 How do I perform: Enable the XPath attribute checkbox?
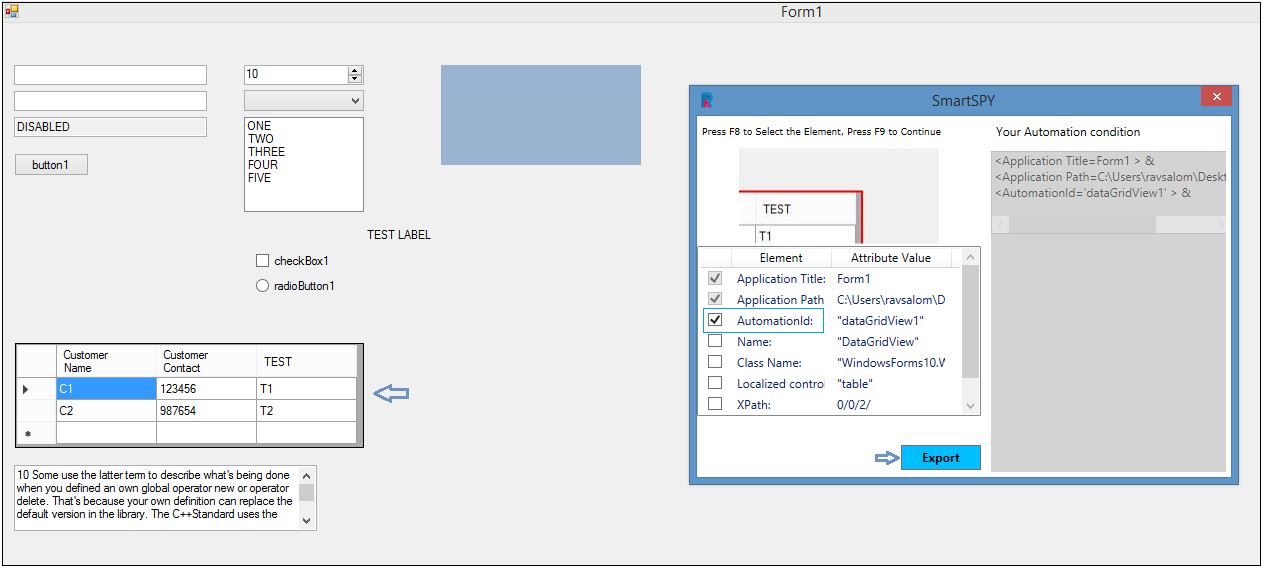715,404
